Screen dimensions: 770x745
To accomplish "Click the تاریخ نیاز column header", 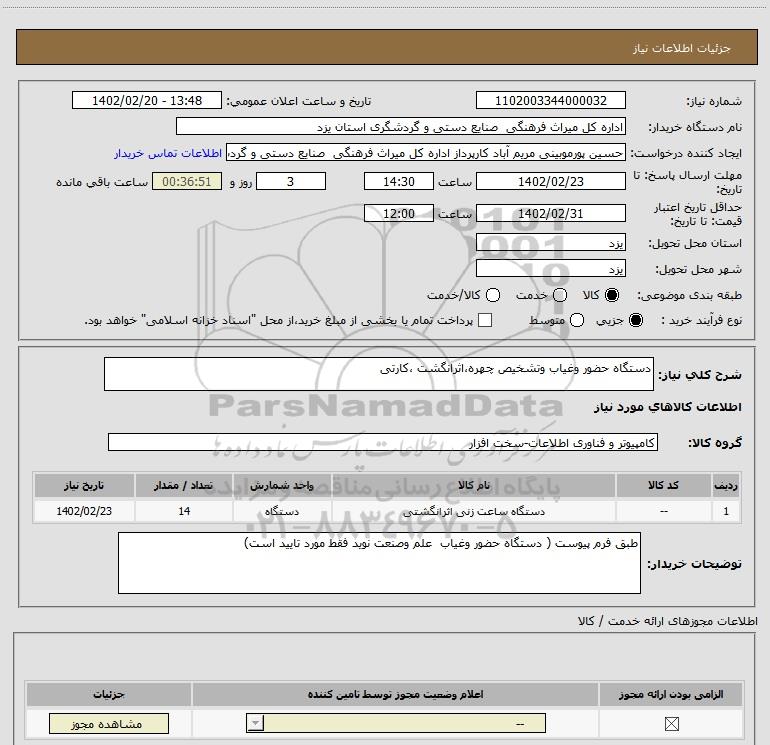I will point(84,485).
